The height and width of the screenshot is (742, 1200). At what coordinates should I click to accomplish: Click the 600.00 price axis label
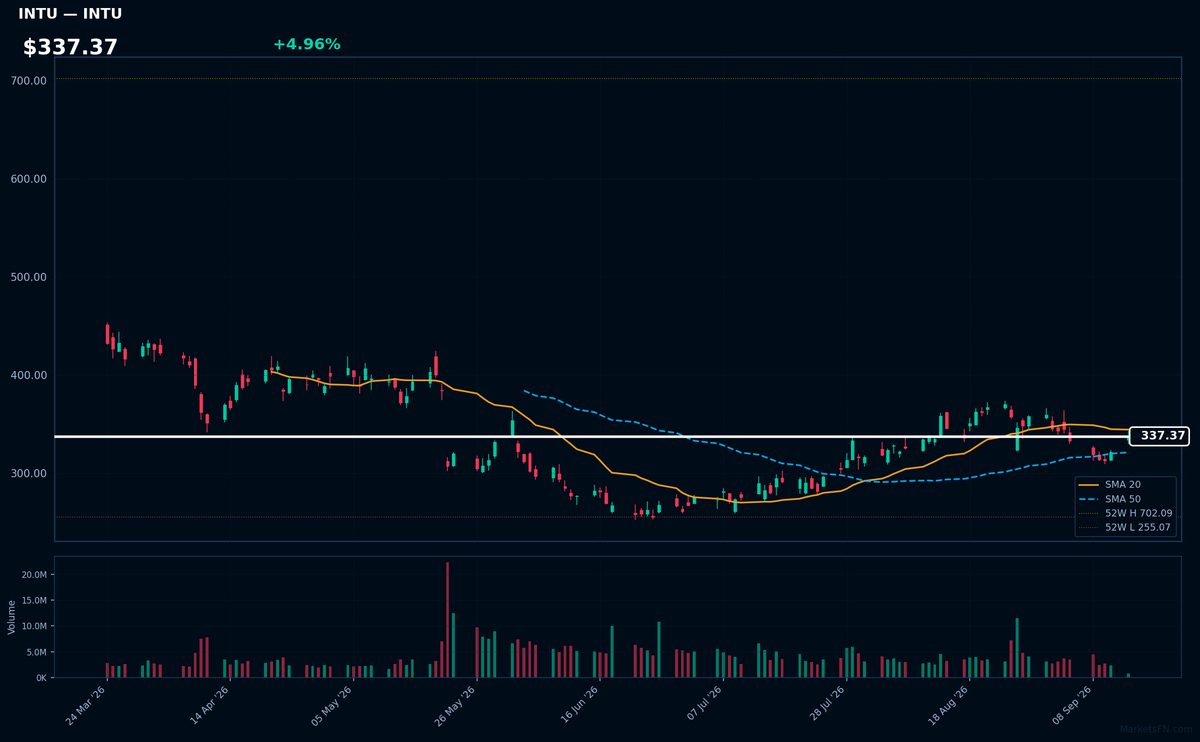[x=30, y=179]
